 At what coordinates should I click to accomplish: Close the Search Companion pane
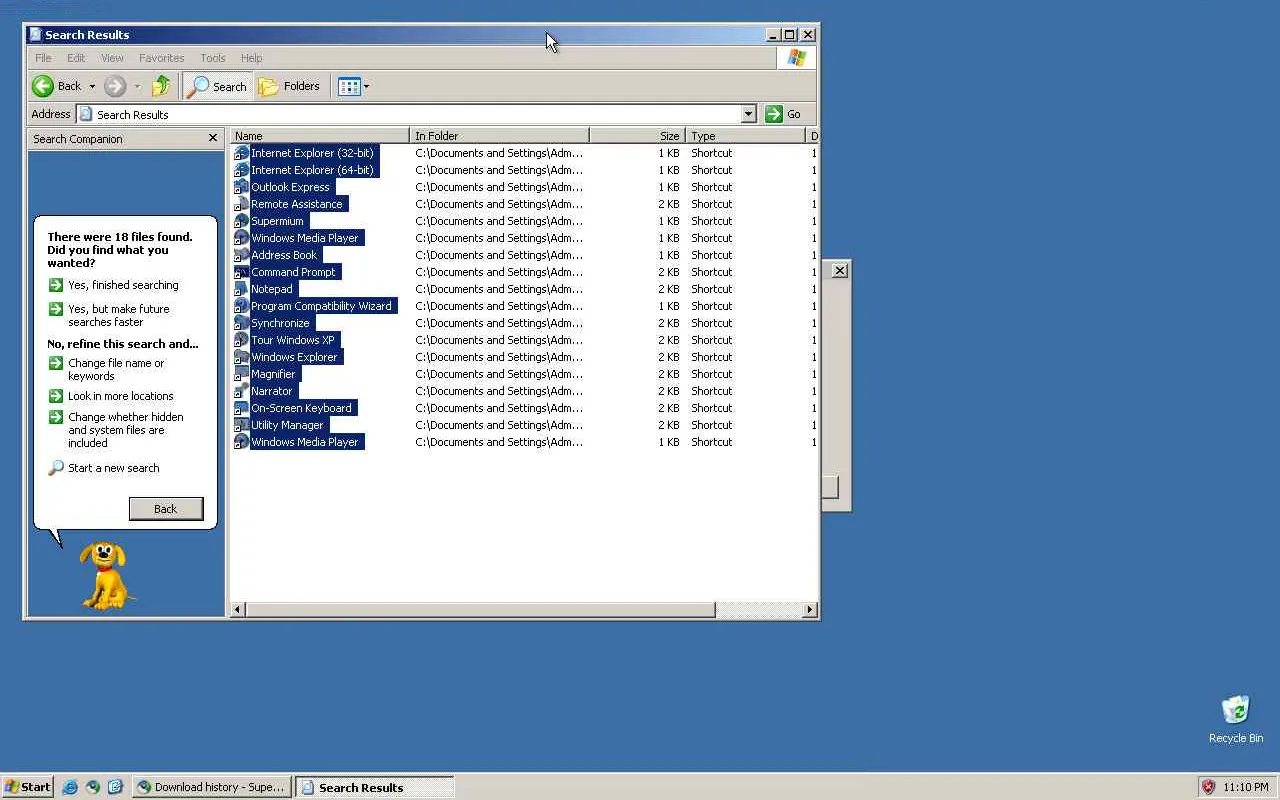tap(213, 138)
